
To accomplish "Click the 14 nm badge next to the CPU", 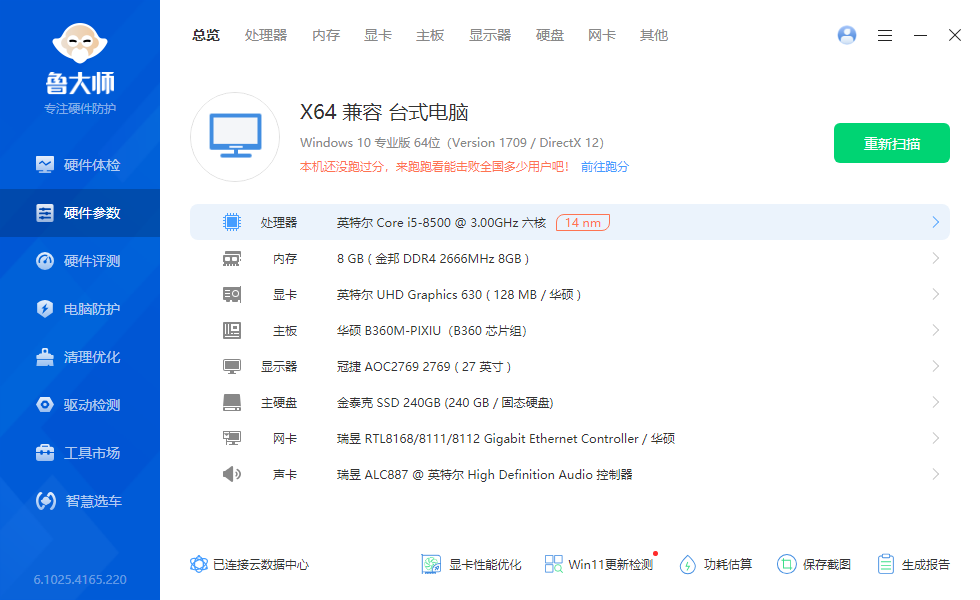I will [x=583, y=222].
